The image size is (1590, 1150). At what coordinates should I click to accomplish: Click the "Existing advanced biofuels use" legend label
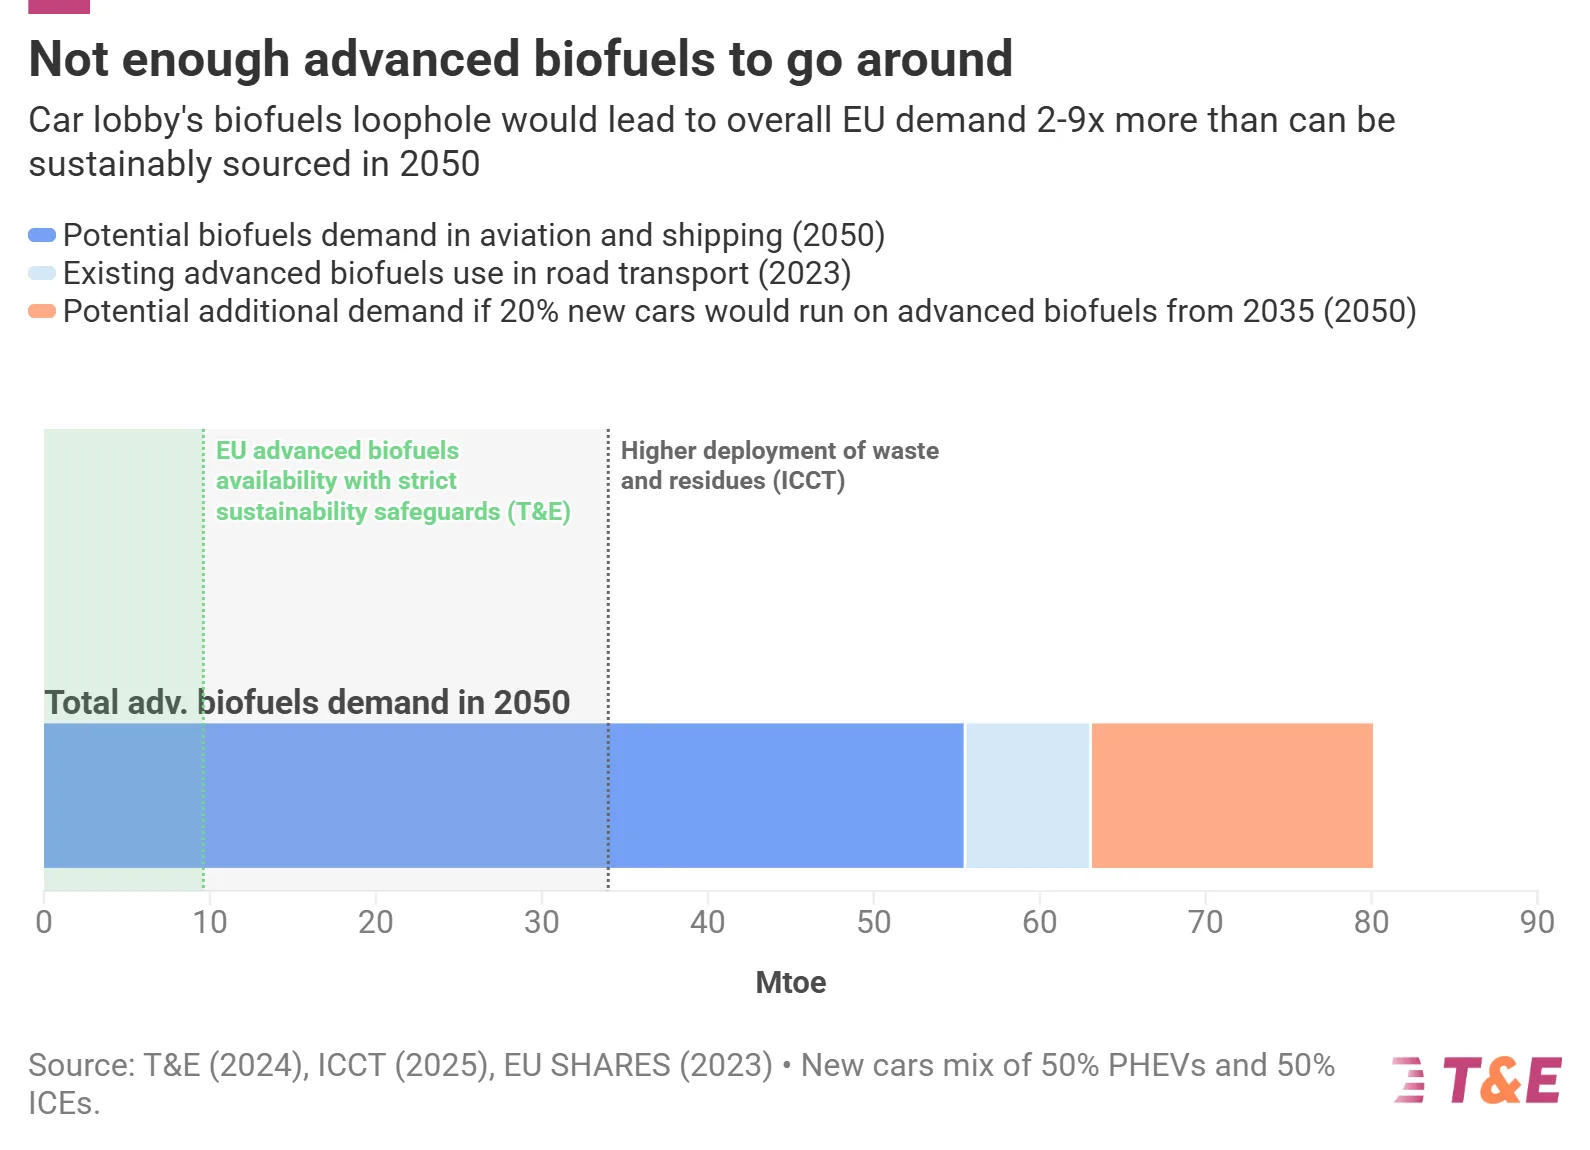coord(456,274)
